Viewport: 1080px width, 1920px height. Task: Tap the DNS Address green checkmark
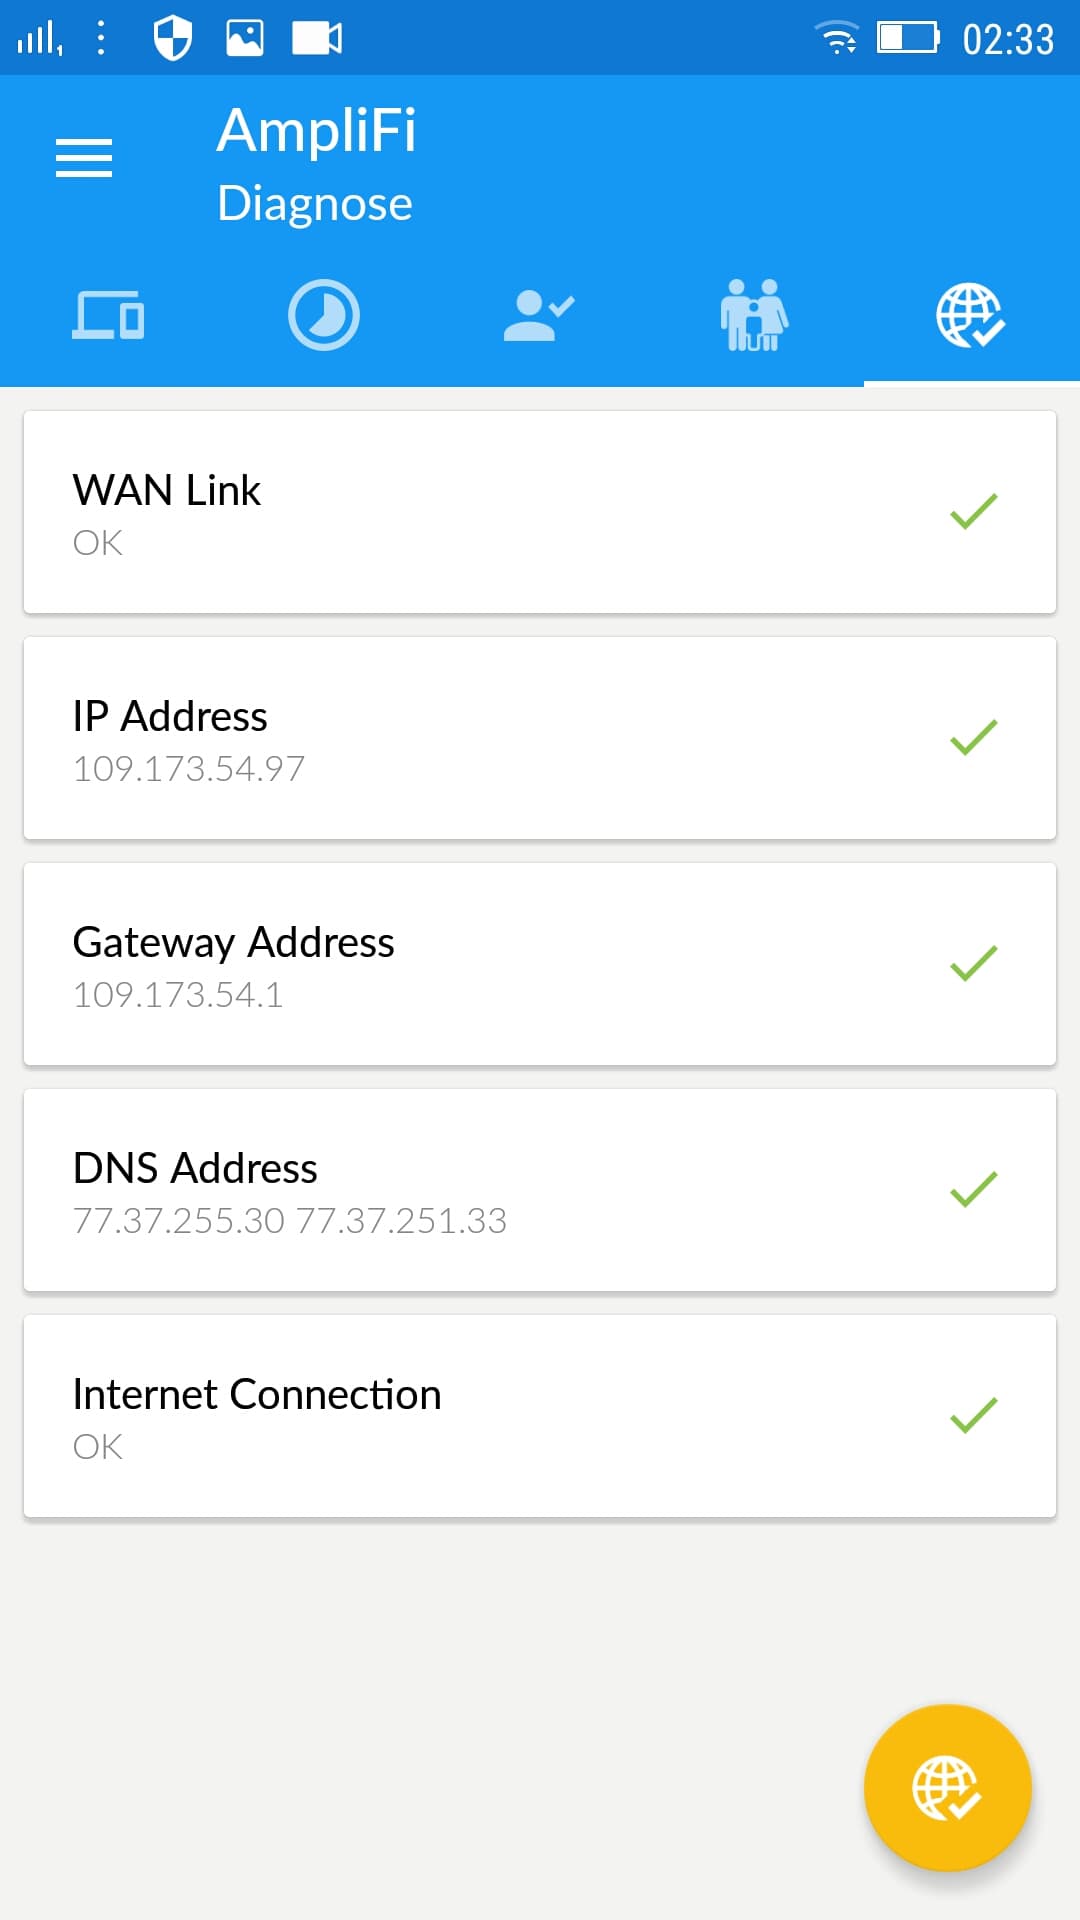(973, 1189)
